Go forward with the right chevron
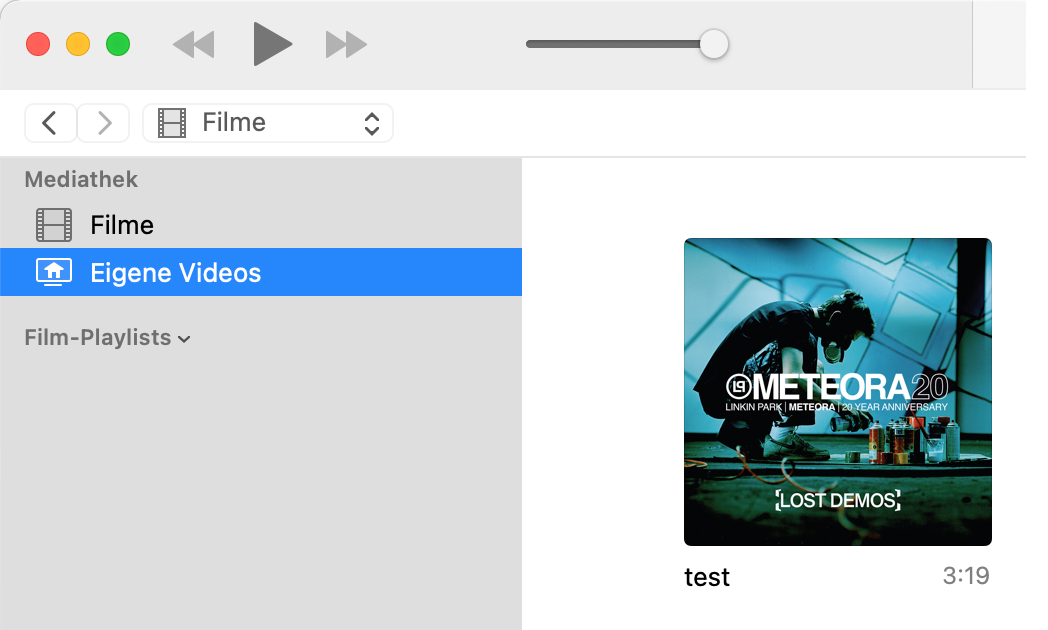The image size is (1048, 630). coord(104,123)
